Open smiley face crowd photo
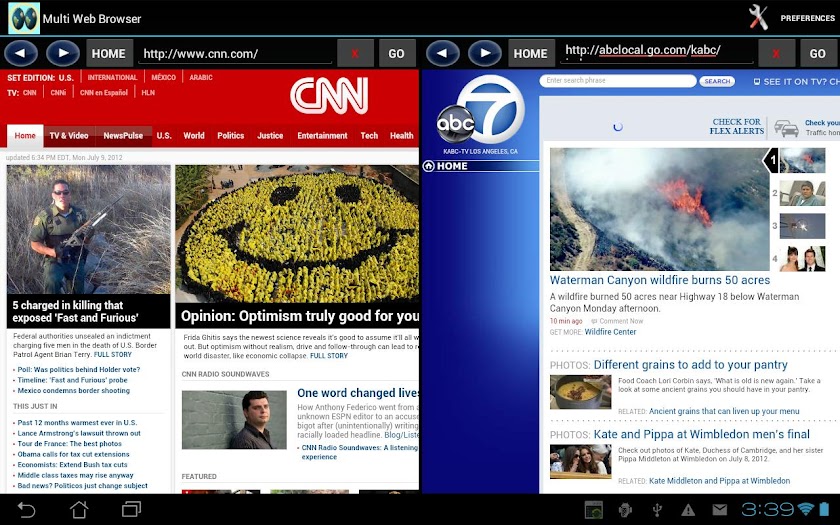This screenshot has width=840, height=525. pos(297,234)
